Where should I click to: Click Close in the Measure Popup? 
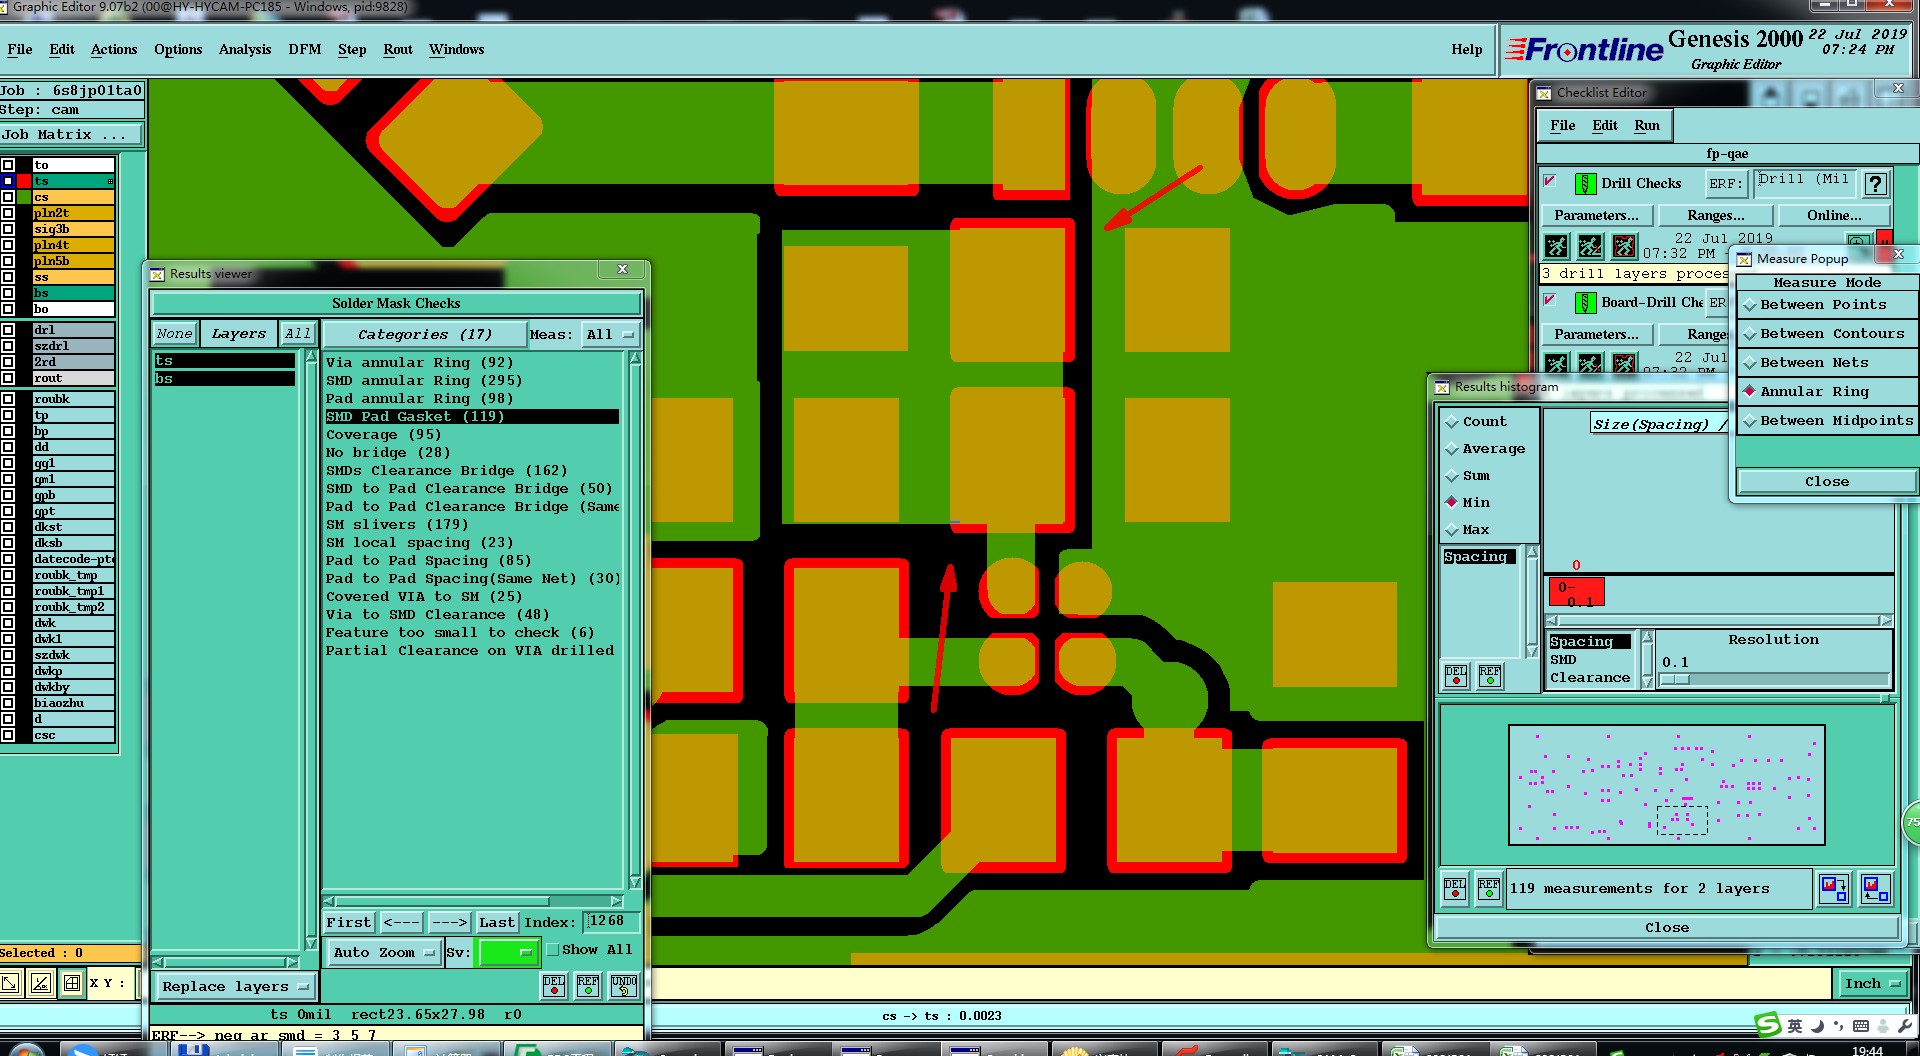1826,482
